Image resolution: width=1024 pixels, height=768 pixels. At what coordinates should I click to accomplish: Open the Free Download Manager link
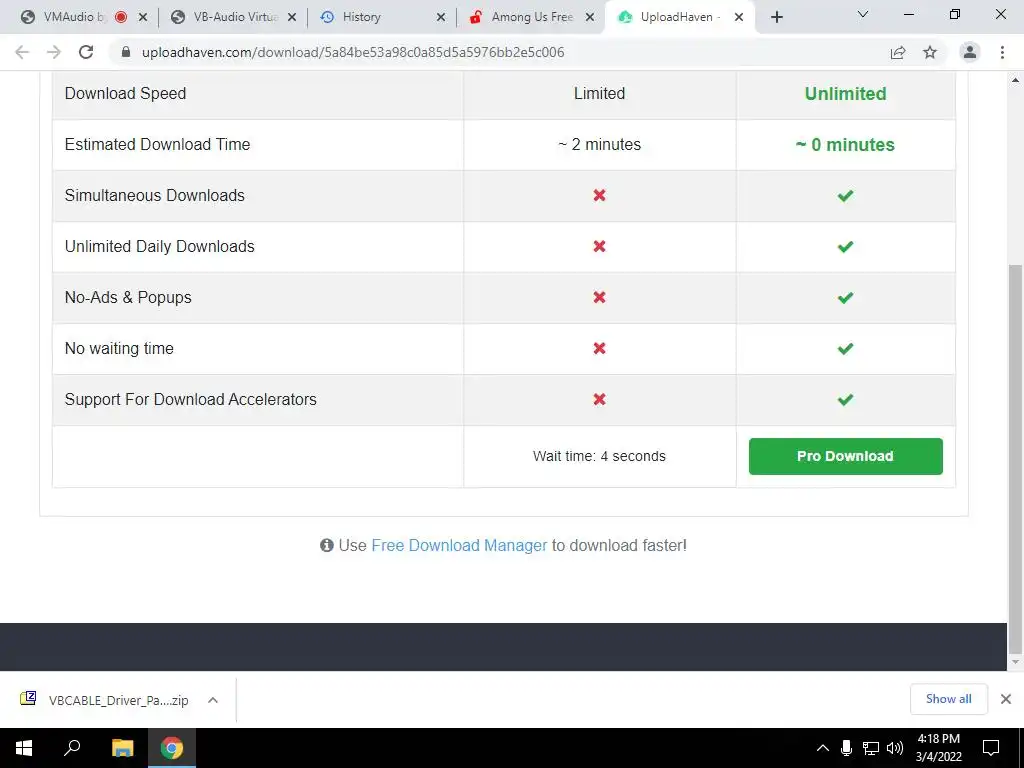click(459, 545)
